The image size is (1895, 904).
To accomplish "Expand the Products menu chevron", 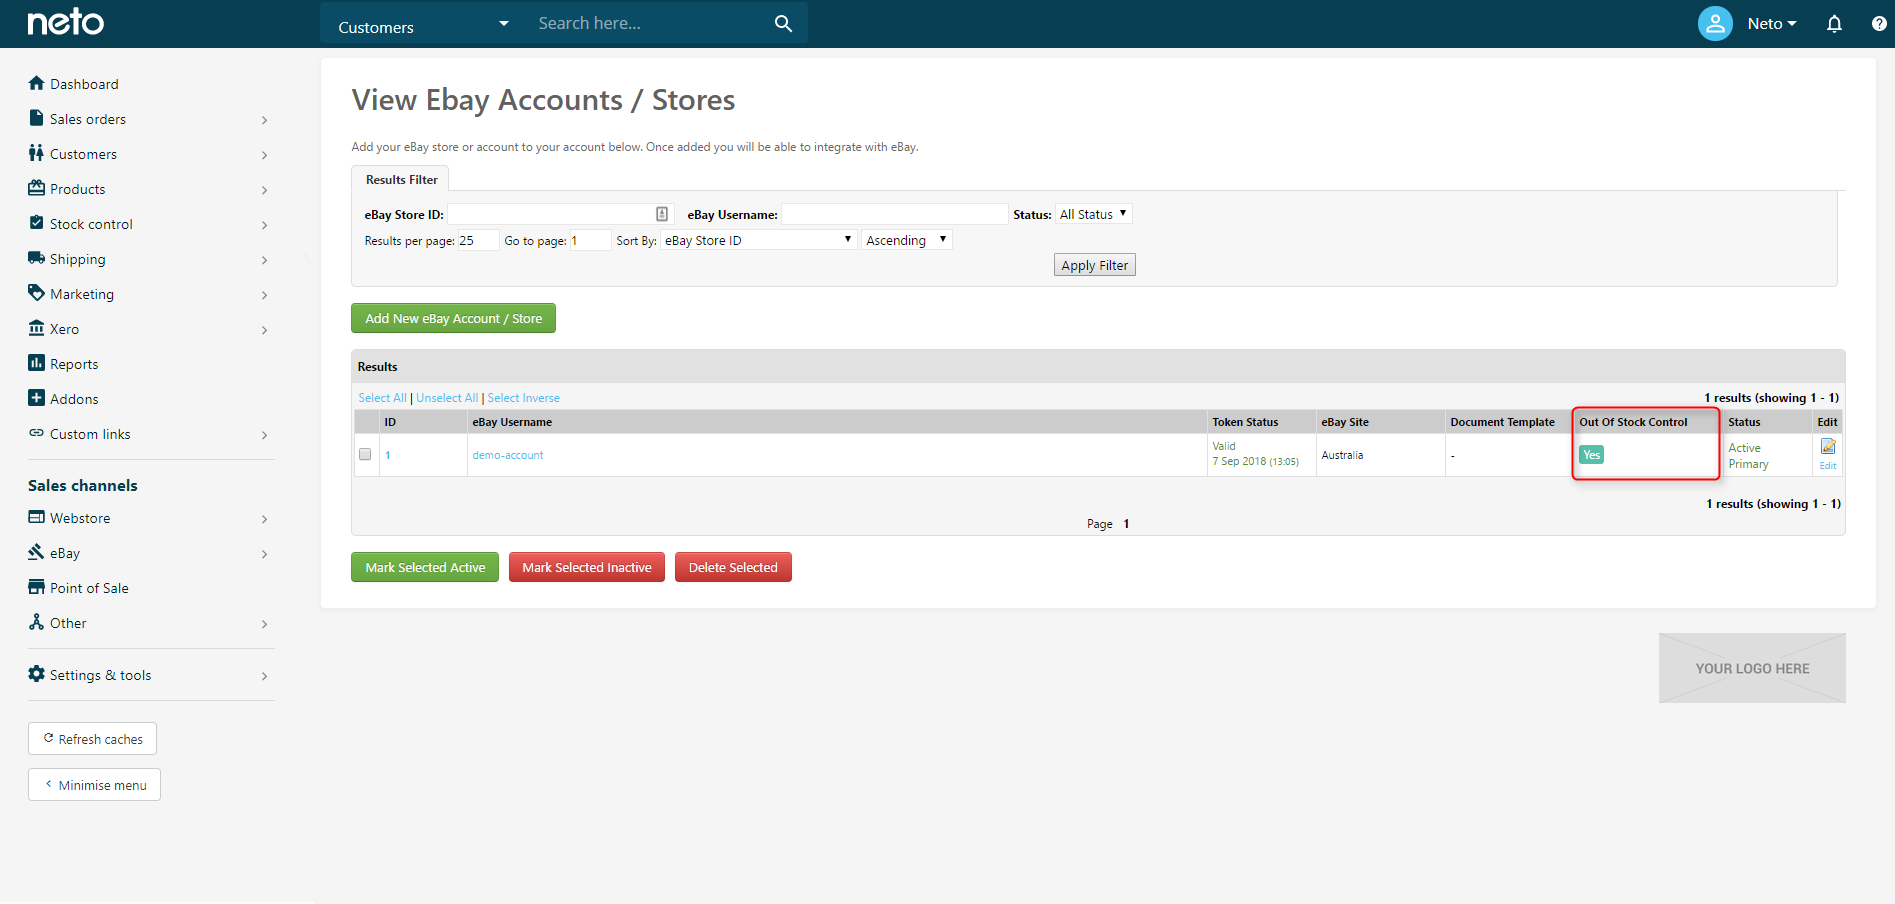I will [264, 190].
